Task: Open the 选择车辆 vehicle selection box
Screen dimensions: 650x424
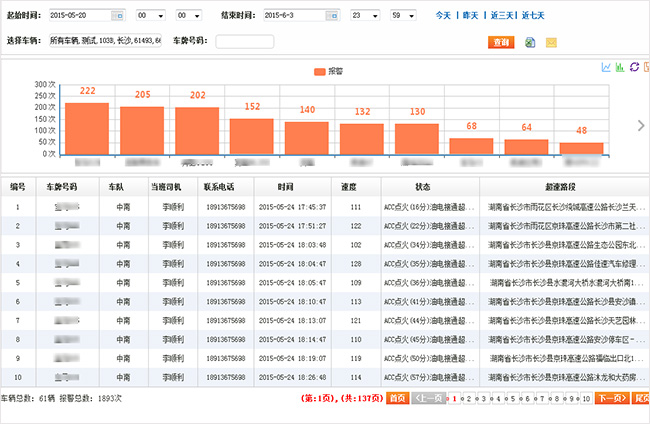Action: point(105,41)
